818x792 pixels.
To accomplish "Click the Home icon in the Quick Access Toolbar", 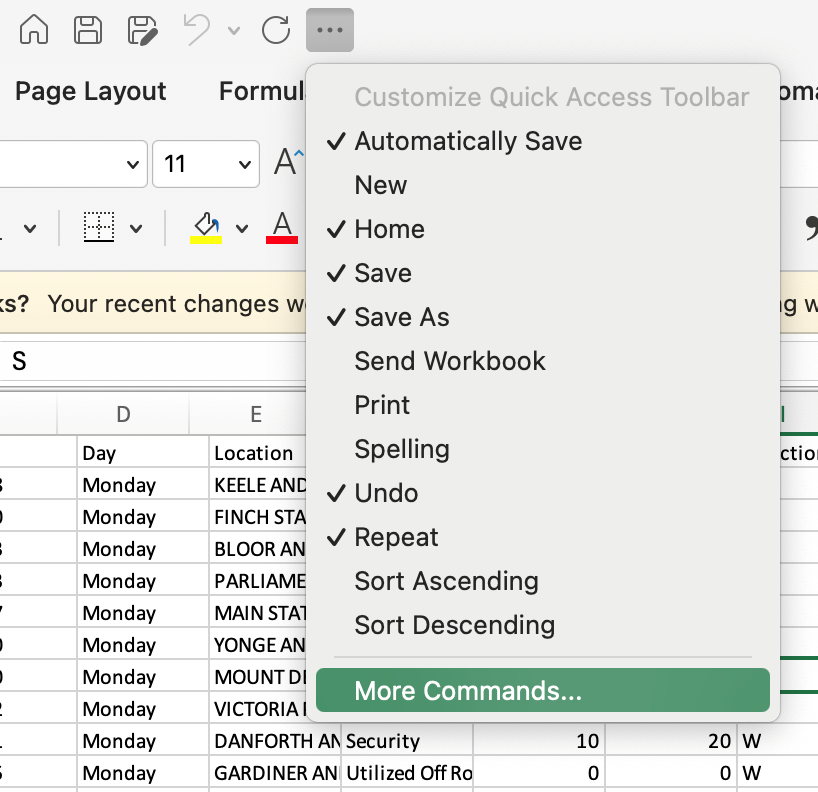I will 34,30.
